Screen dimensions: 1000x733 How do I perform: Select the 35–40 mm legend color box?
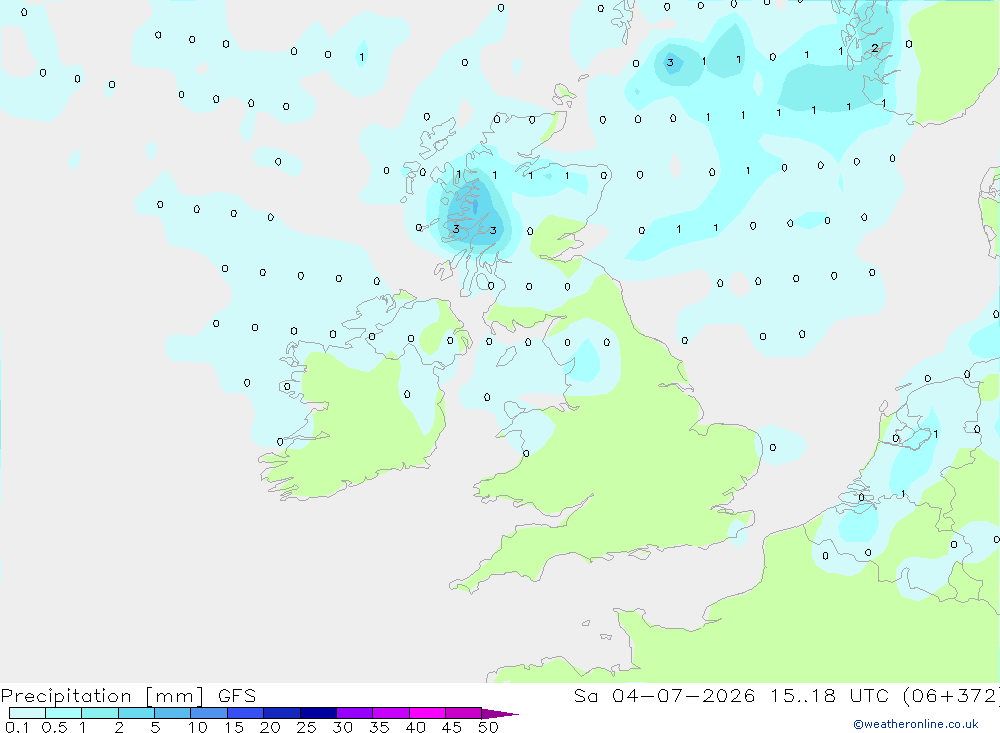[x=391, y=713]
